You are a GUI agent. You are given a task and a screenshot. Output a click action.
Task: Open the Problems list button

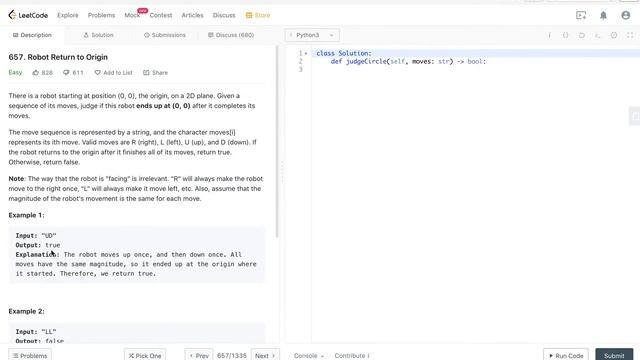tap(30, 356)
